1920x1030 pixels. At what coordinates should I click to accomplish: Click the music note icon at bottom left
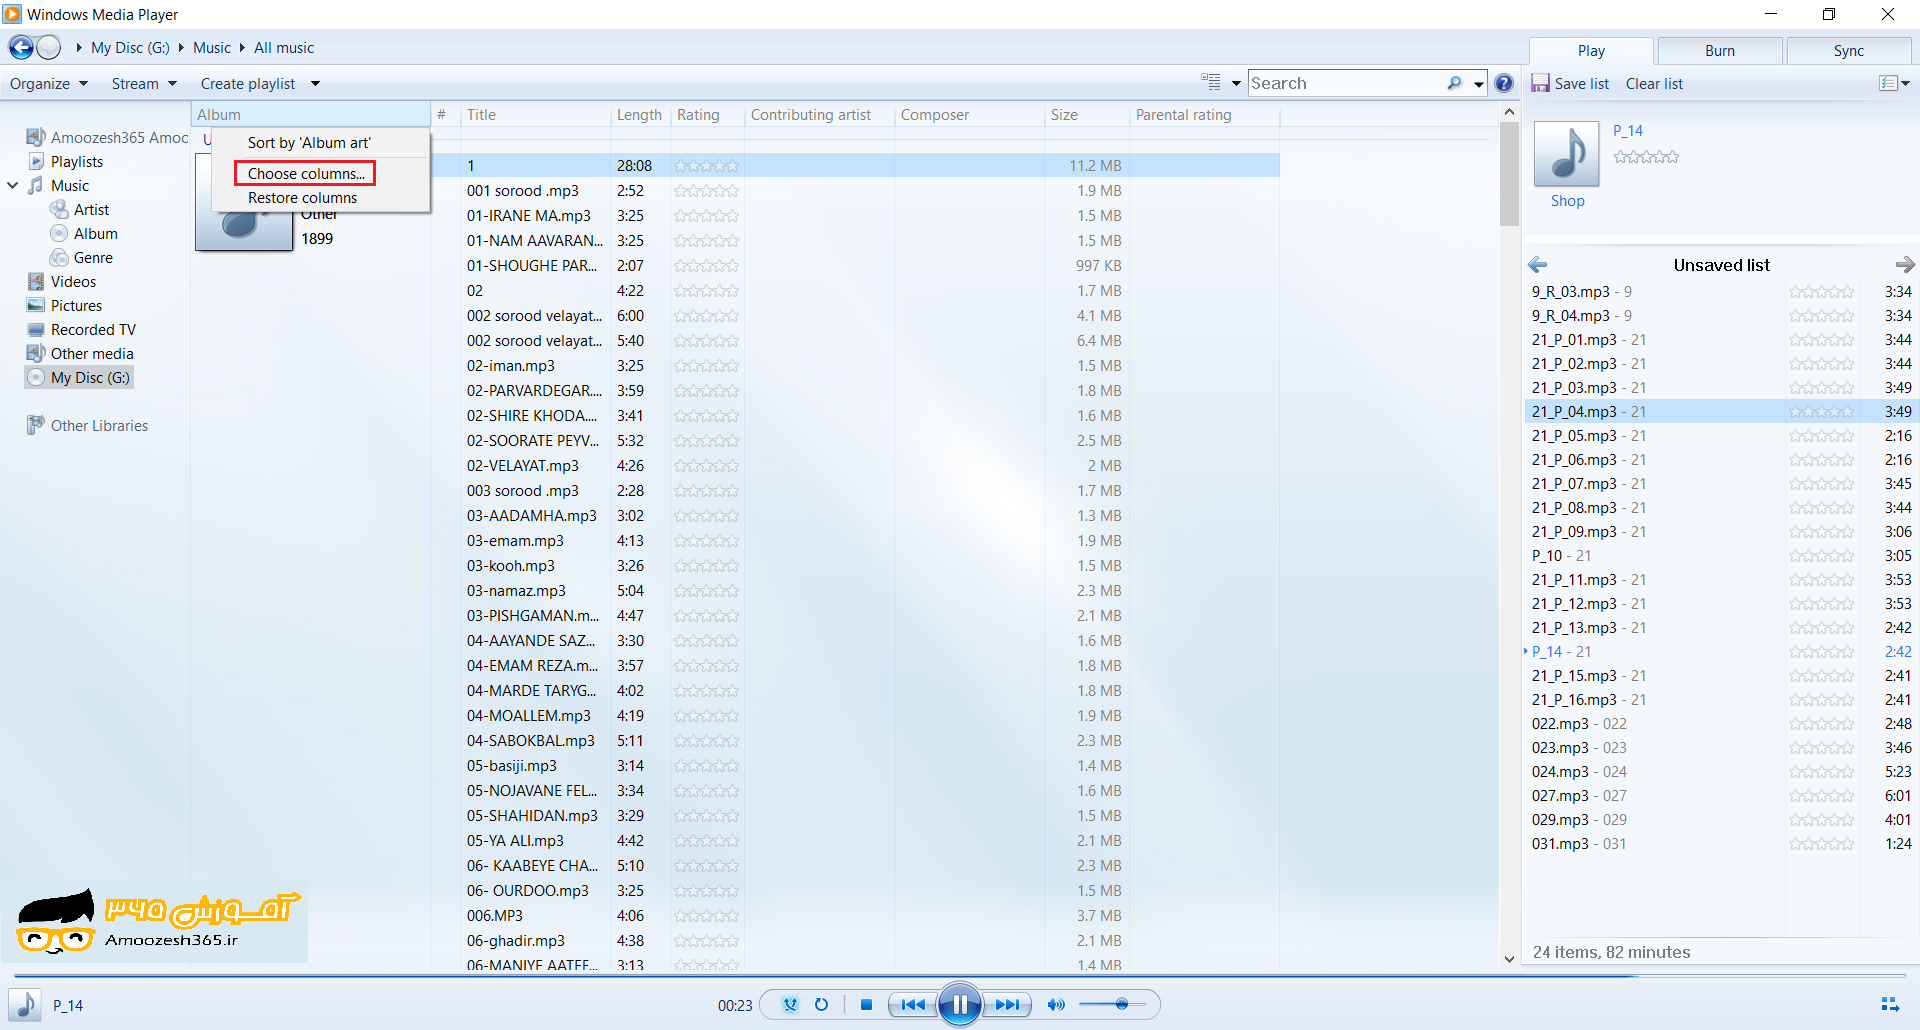[25, 1005]
